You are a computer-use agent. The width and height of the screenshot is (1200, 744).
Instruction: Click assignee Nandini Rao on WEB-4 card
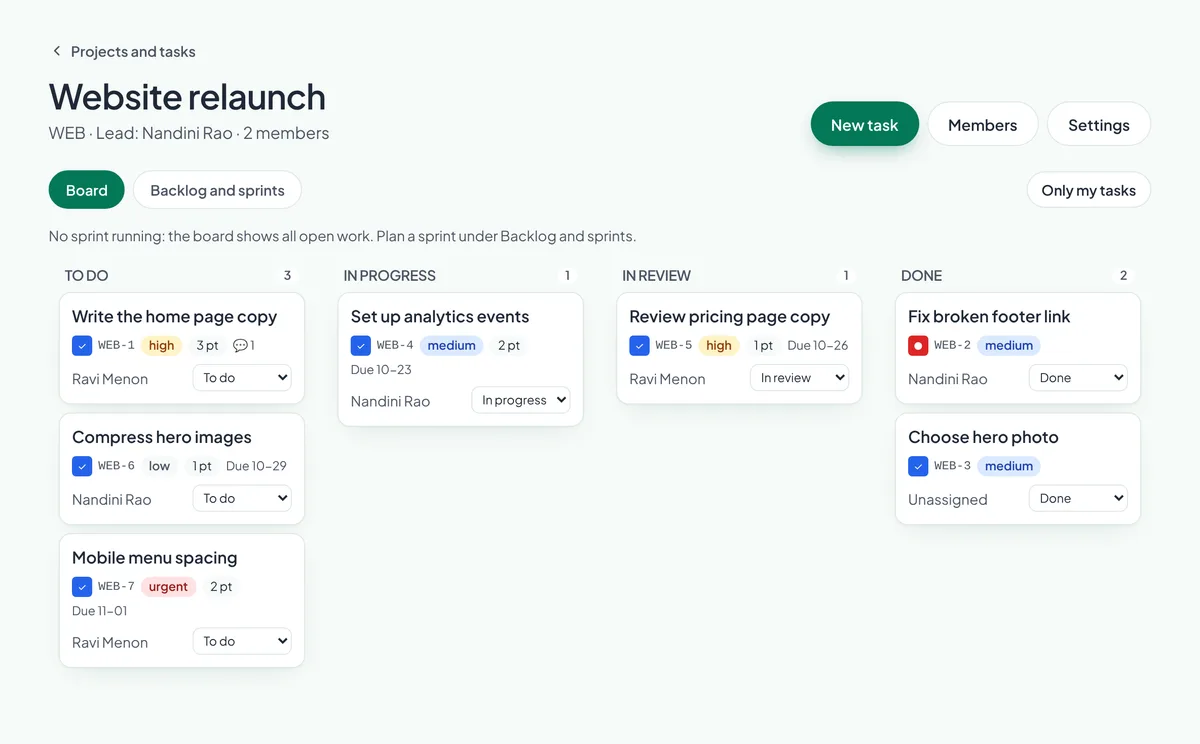[390, 401]
